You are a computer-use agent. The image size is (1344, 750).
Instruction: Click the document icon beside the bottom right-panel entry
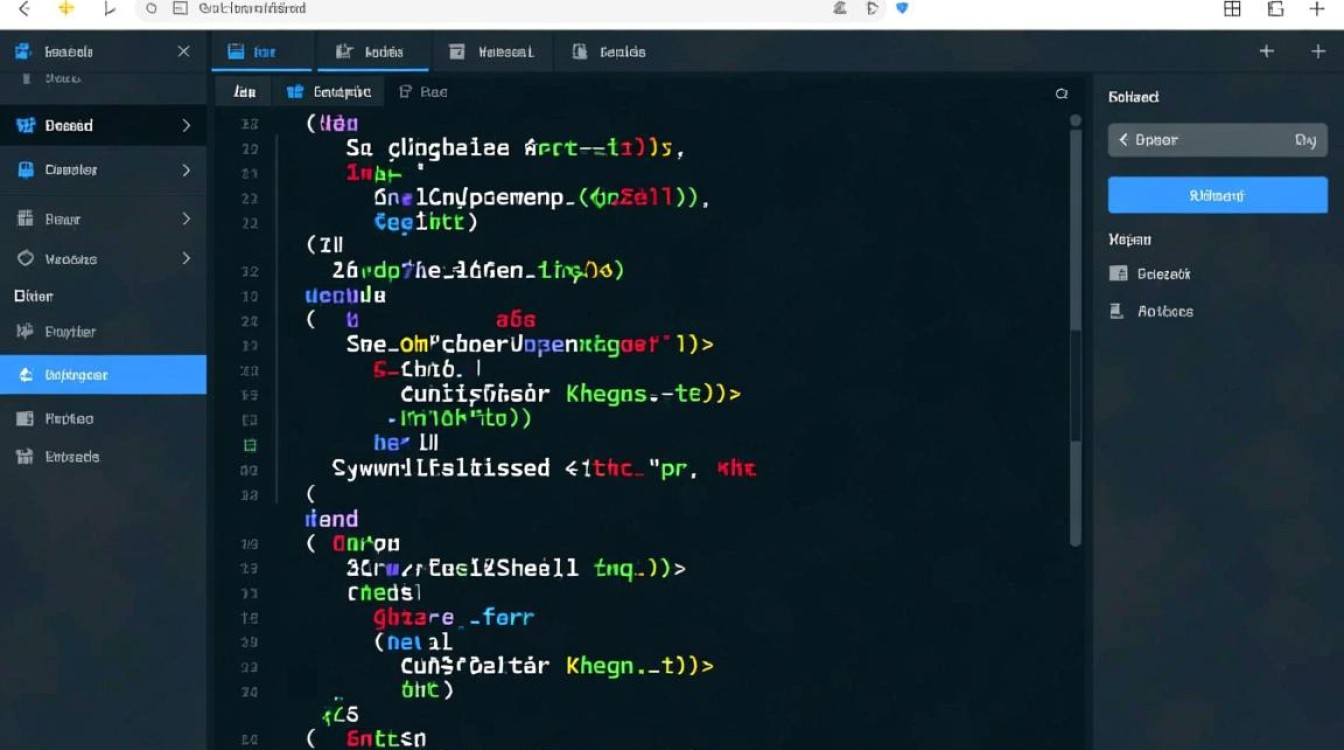(1117, 311)
